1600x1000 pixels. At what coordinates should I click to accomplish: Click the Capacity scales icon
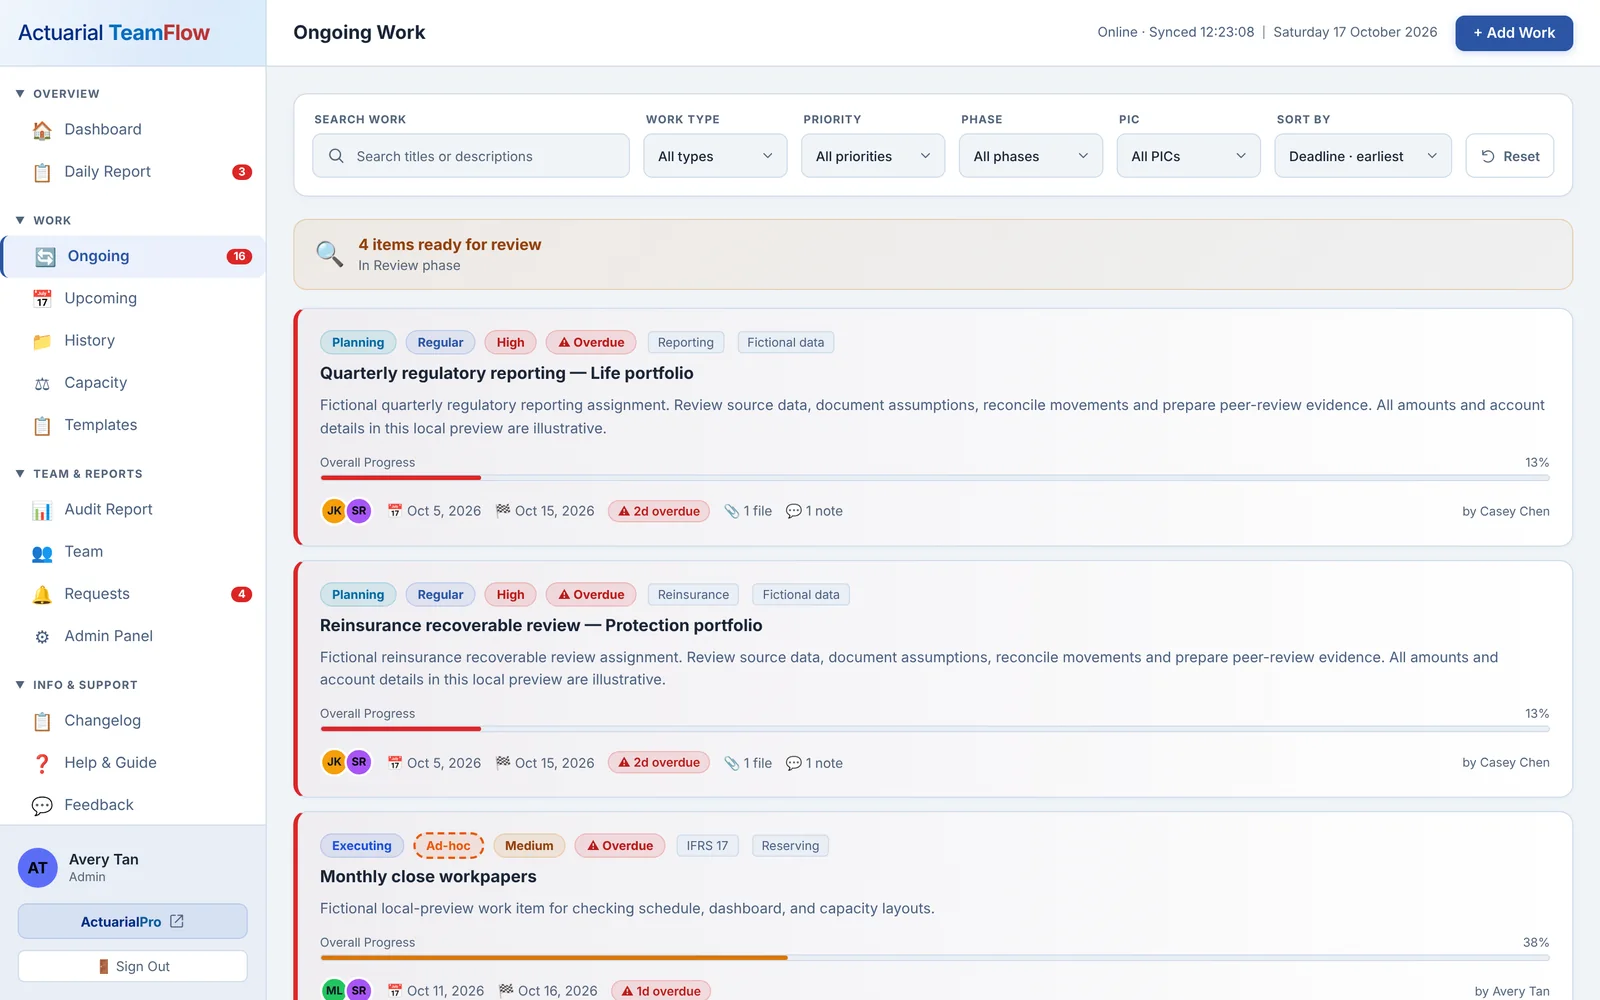42,383
